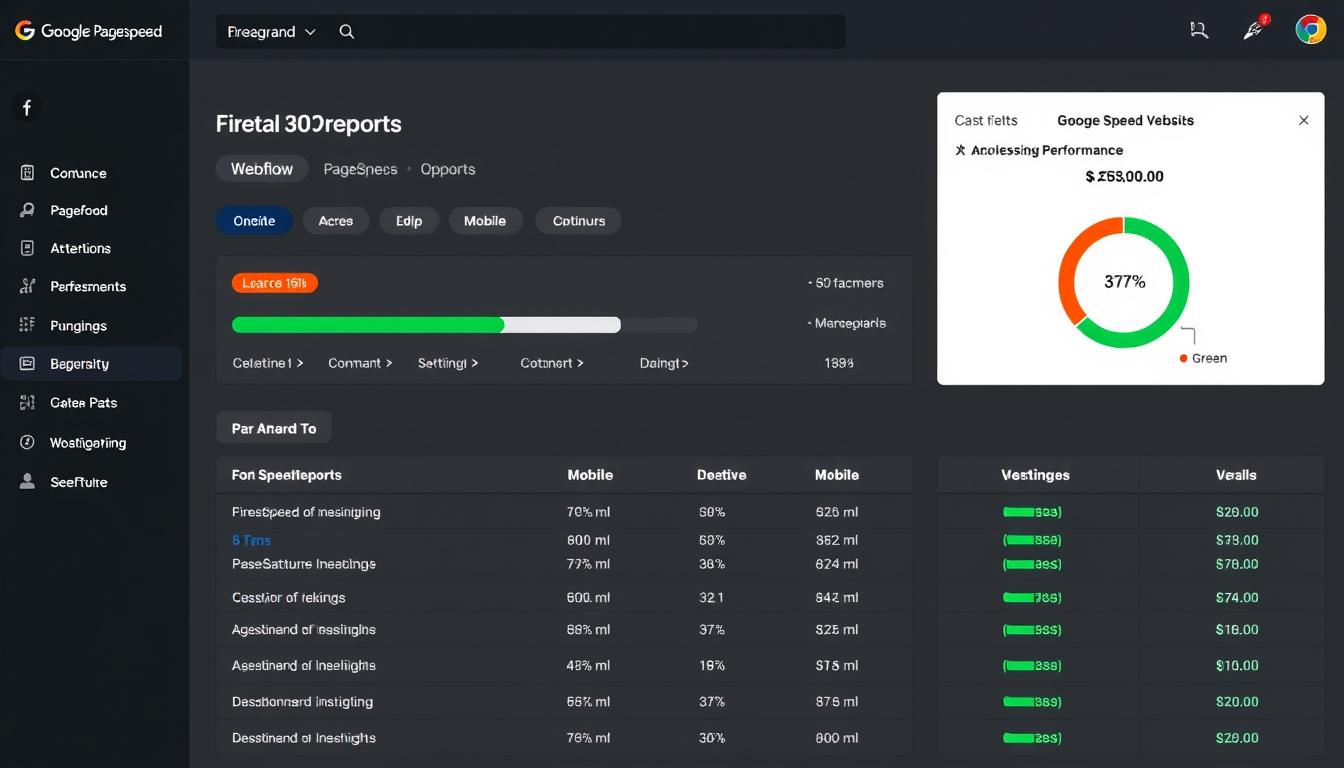Click the orange Green legend dot
Screen dimensions: 1344x768
coord(1184,358)
